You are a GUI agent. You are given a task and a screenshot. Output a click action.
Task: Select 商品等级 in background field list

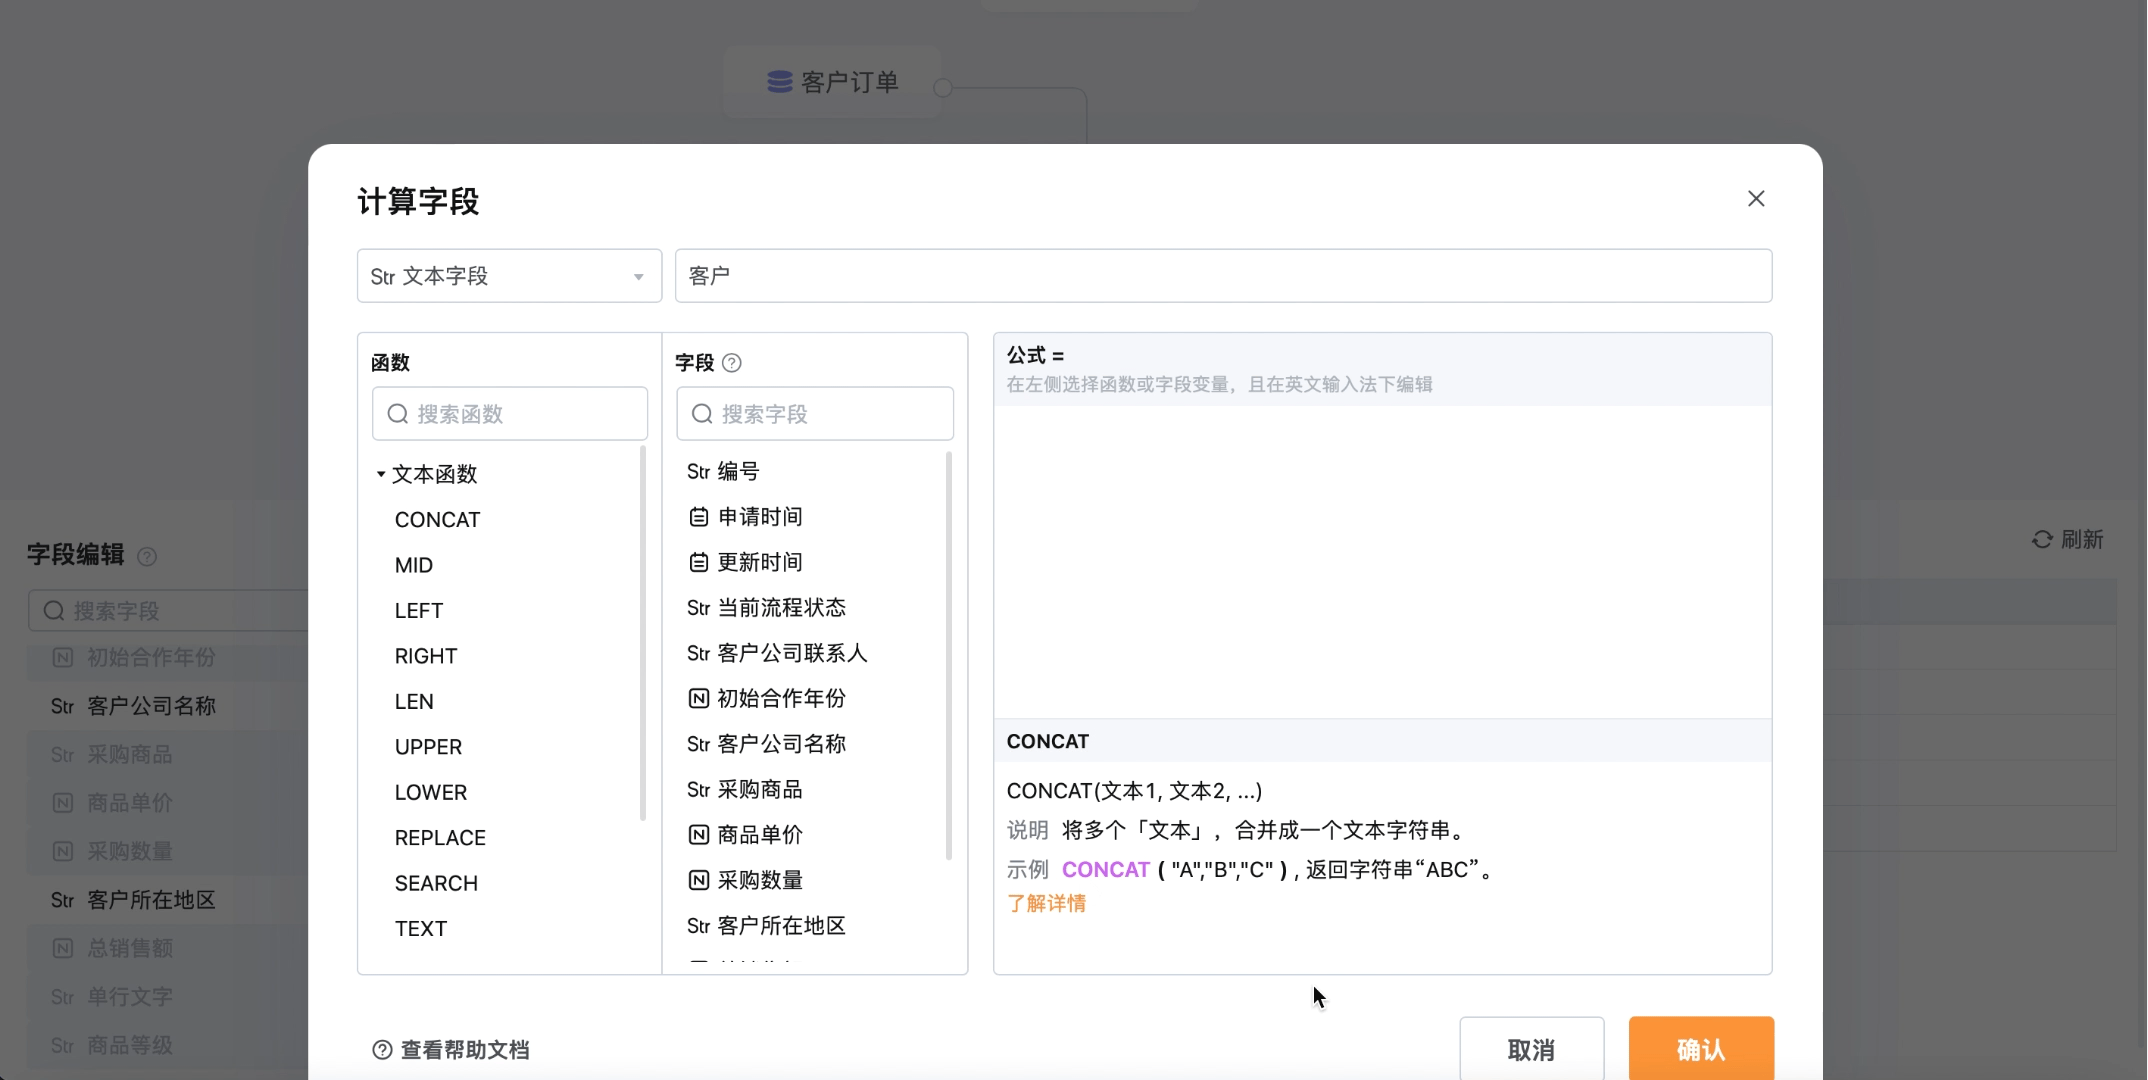point(112,1045)
